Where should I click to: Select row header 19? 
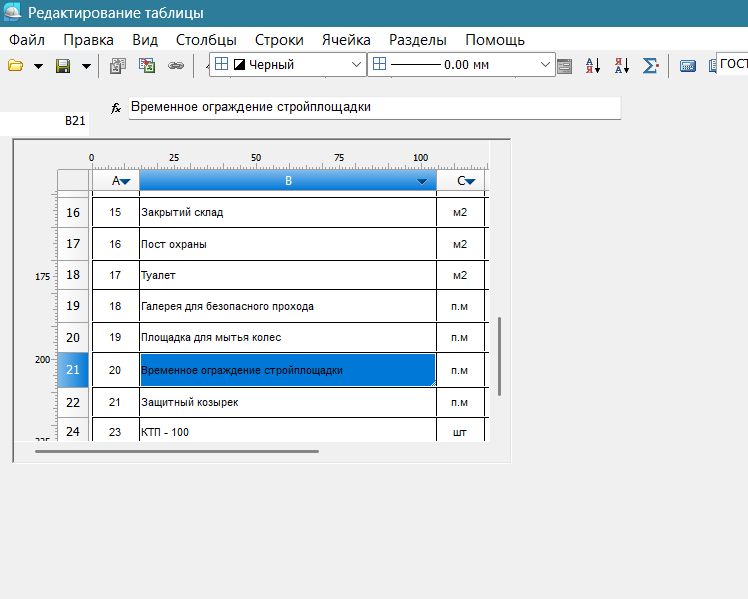pyautogui.click(x=73, y=306)
